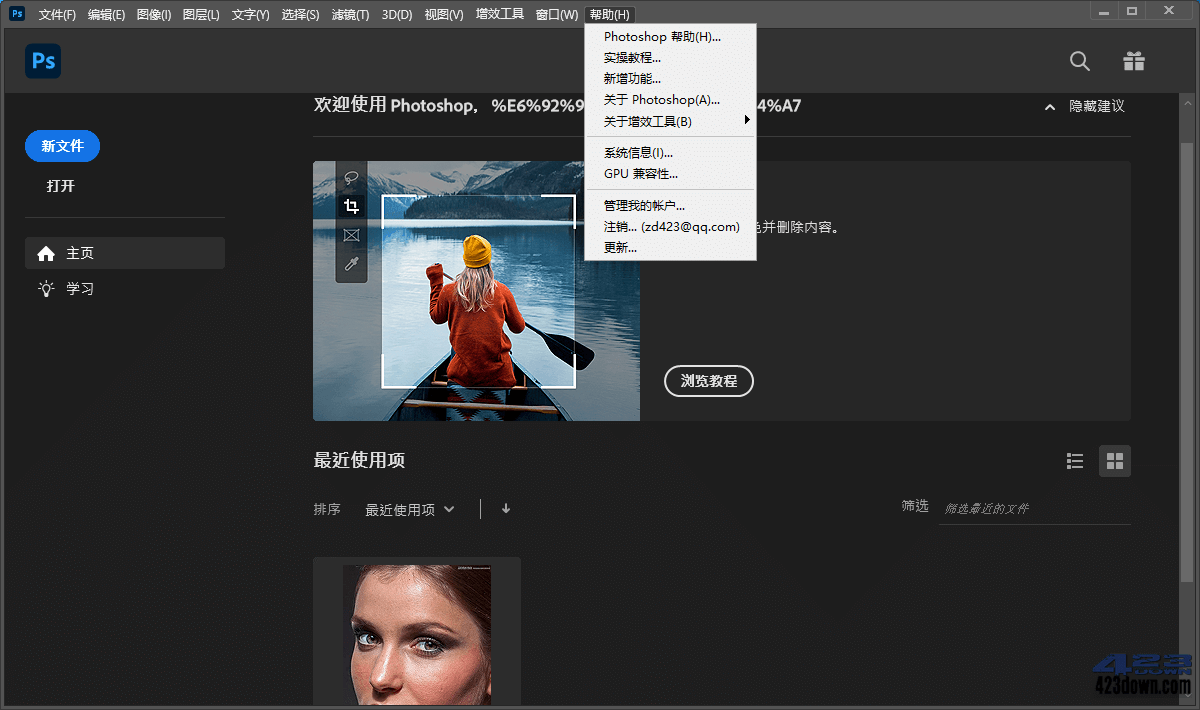The width and height of the screenshot is (1200, 710).
Task: Open the 滤镜(T) menu
Action: tap(349, 14)
